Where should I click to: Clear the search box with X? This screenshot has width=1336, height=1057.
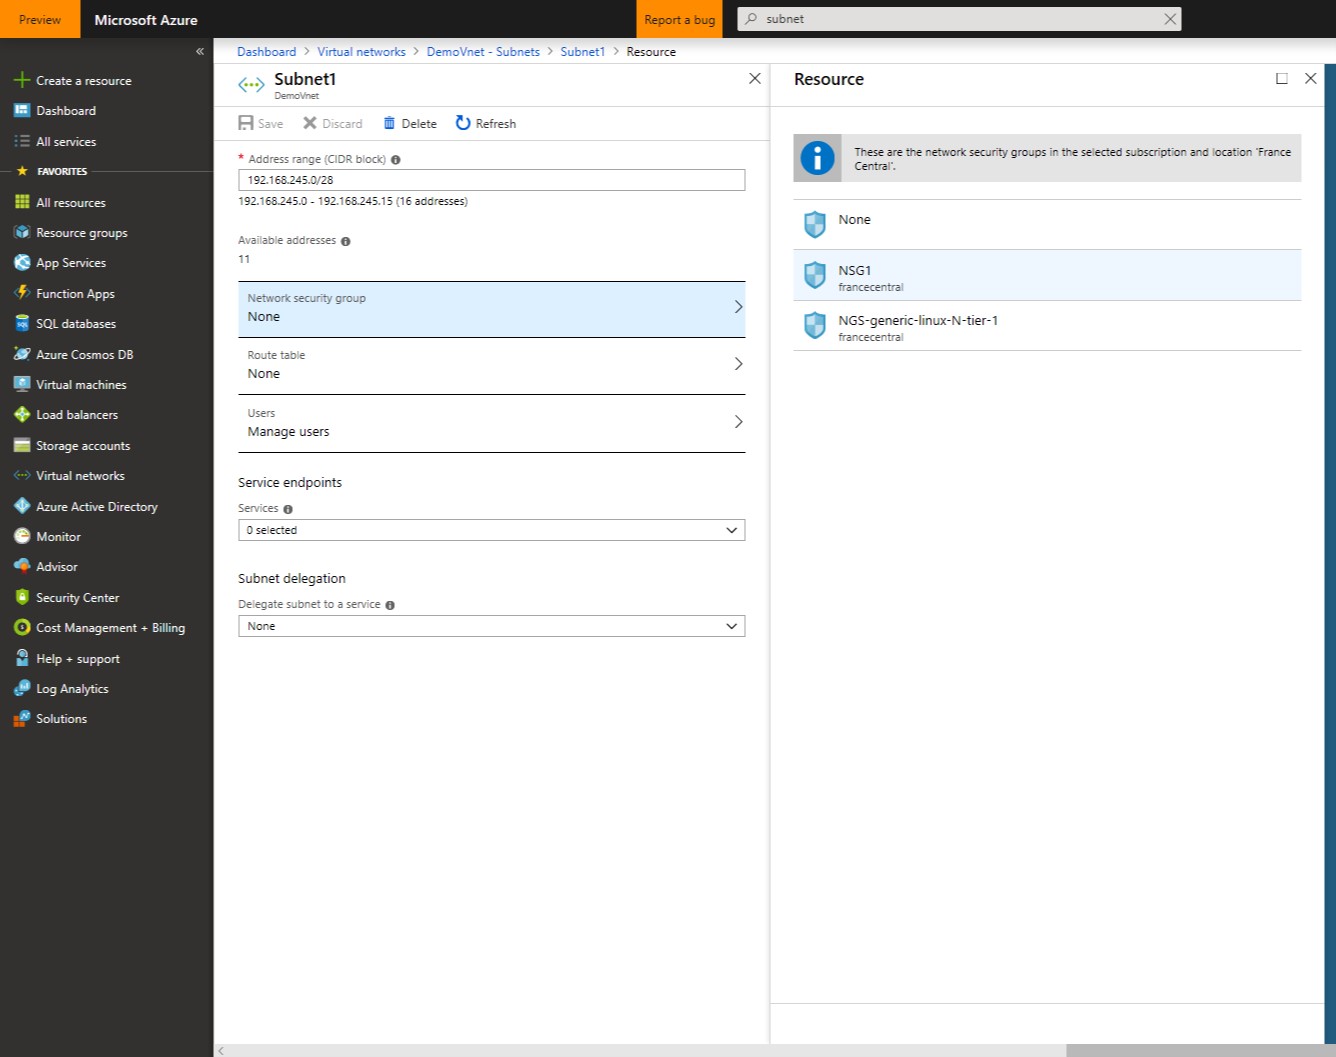1170,19
